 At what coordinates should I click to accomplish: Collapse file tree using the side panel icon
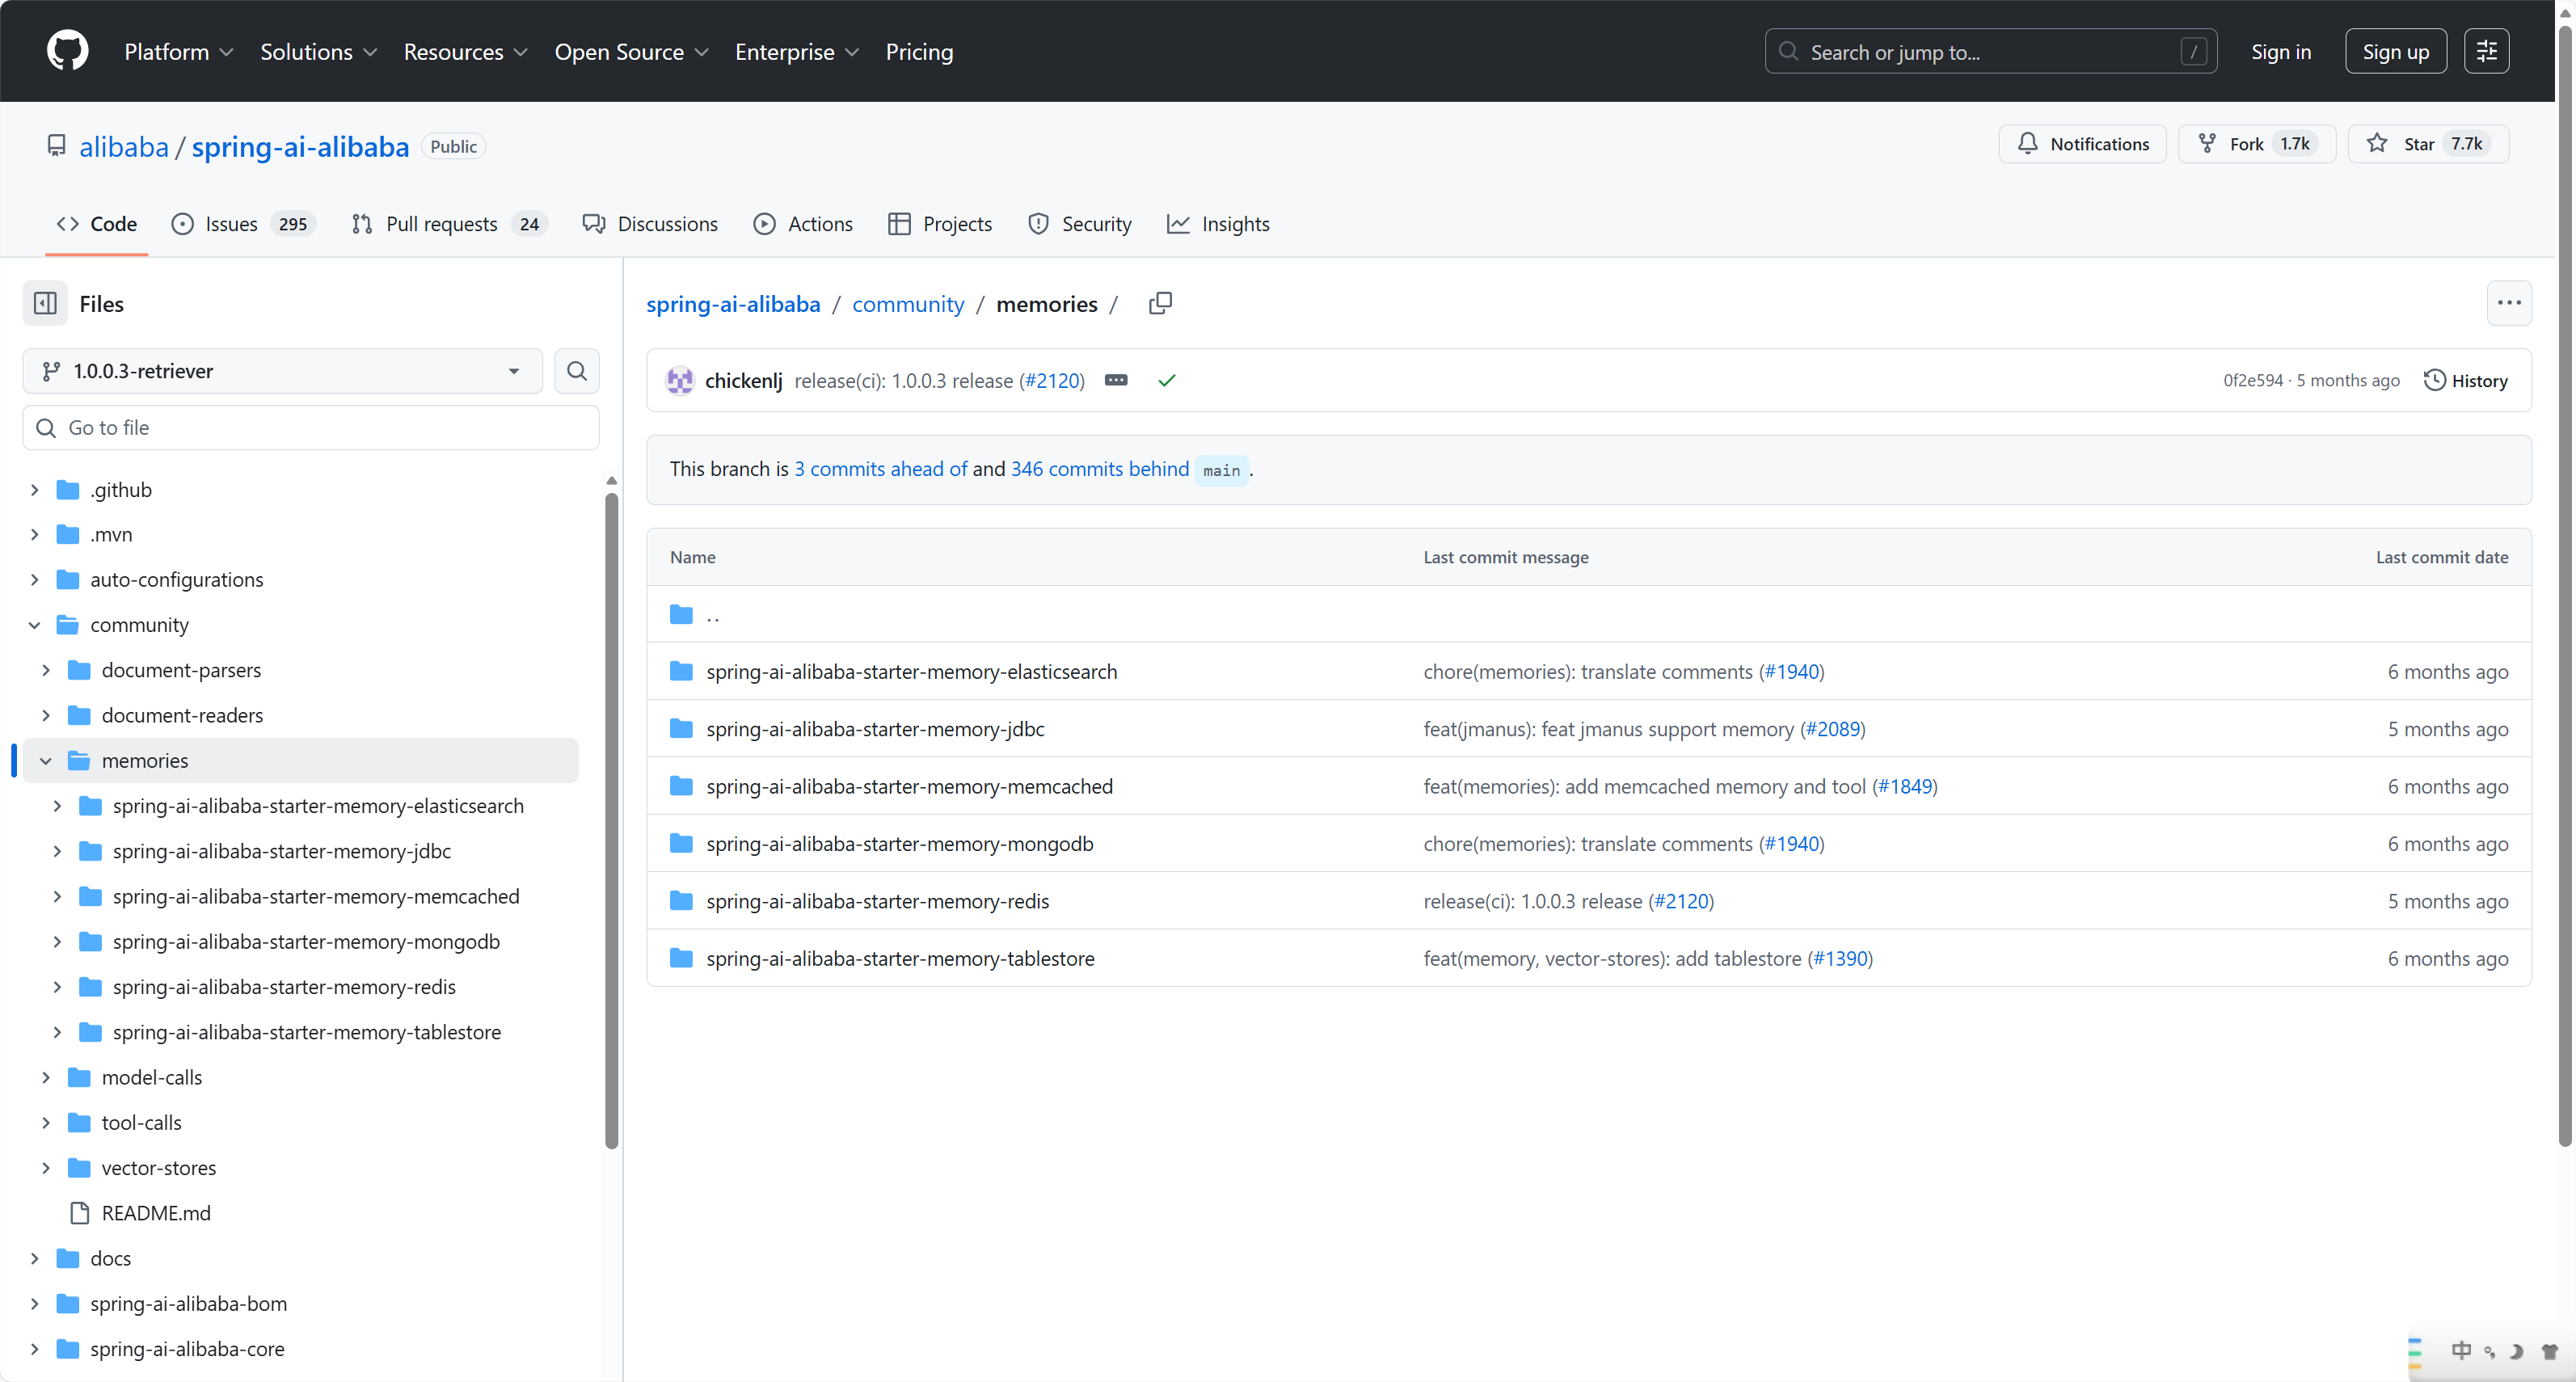[x=45, y=303]
